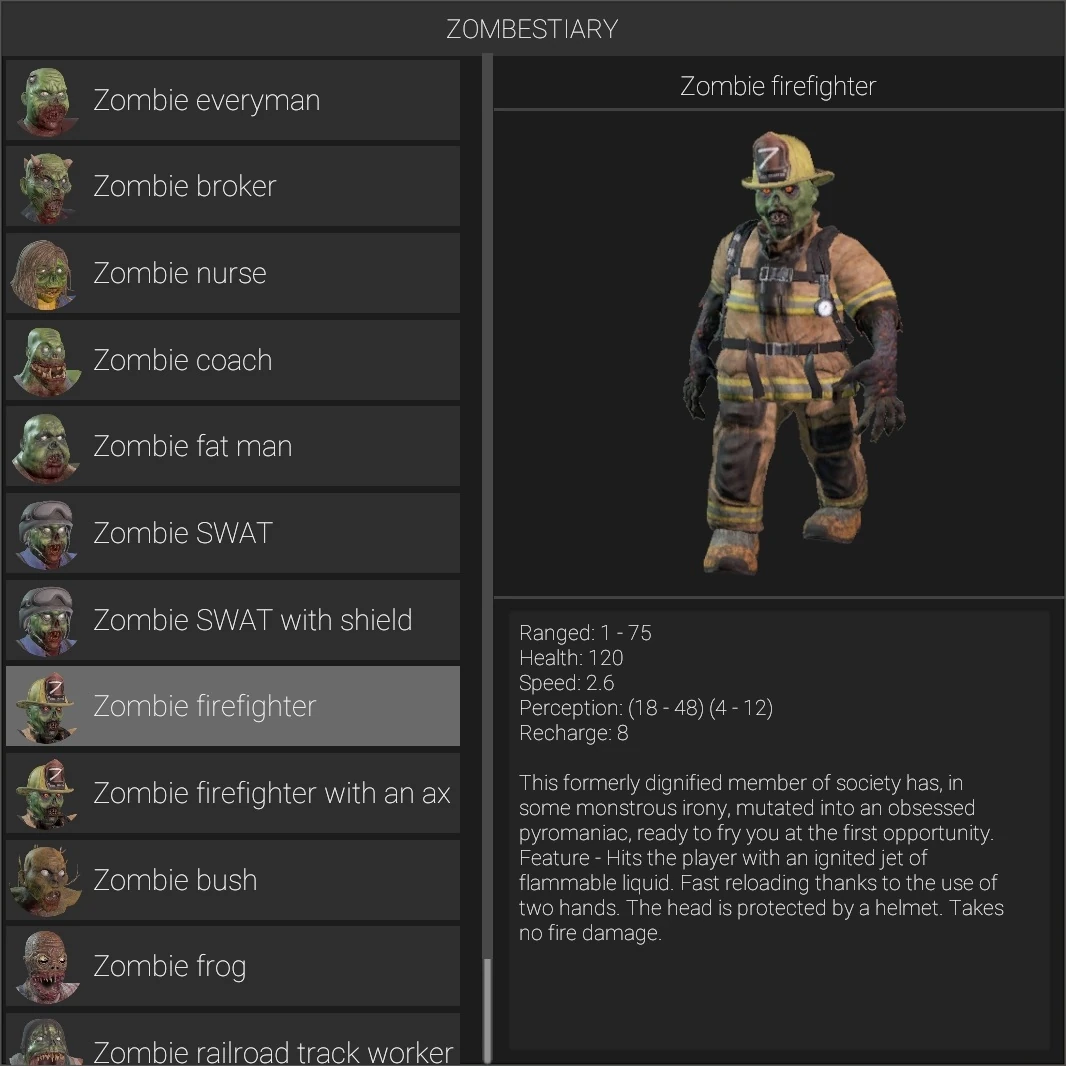Click the Zombie coach head icon
The image size is (1066, 1066).
[46, 361]
